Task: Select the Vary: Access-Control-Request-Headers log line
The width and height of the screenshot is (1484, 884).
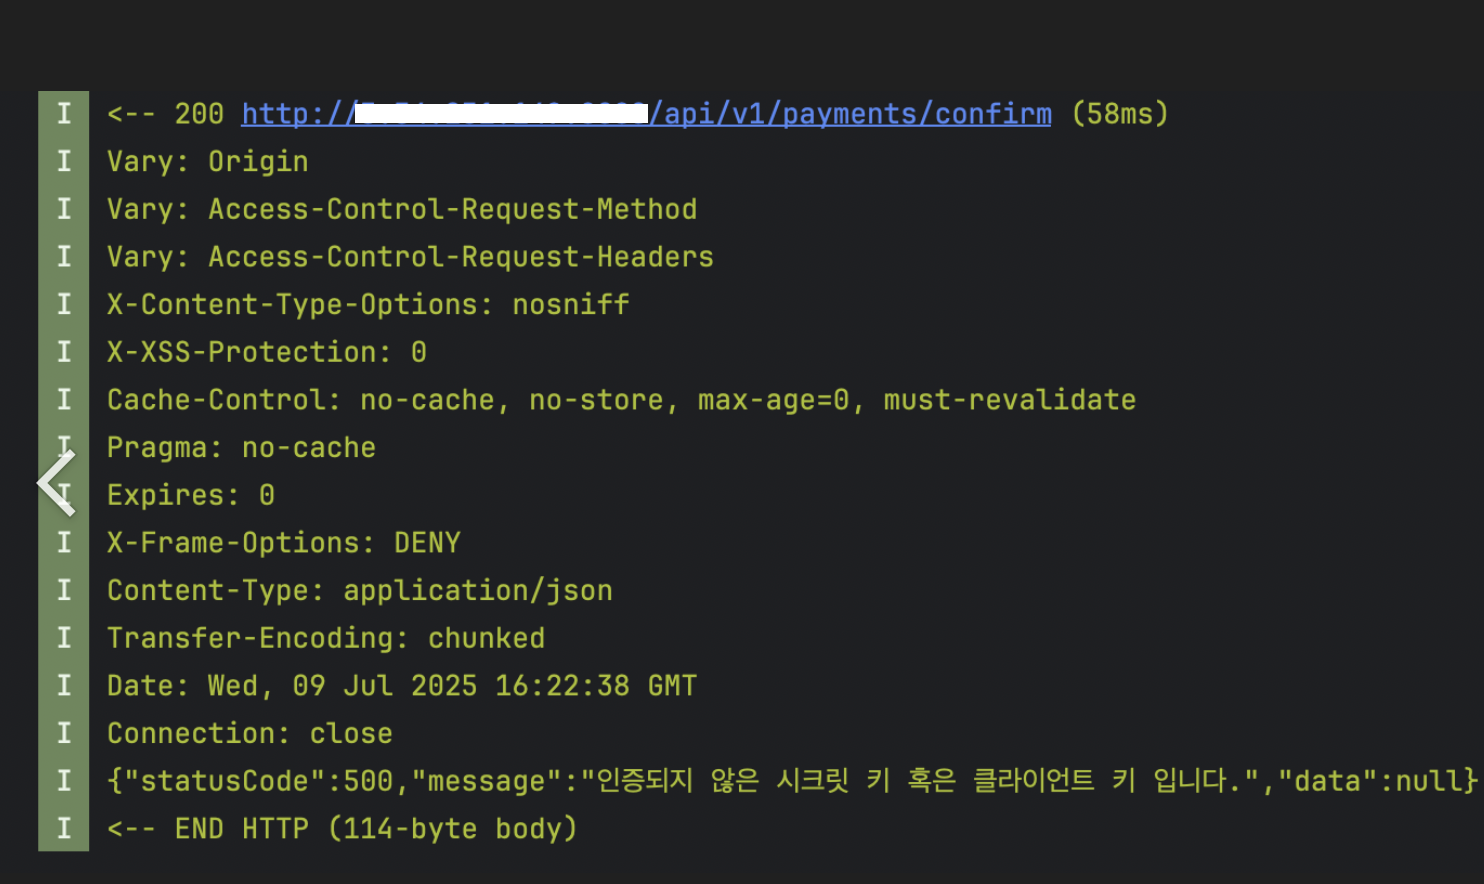Action: (x=410, y=257)
